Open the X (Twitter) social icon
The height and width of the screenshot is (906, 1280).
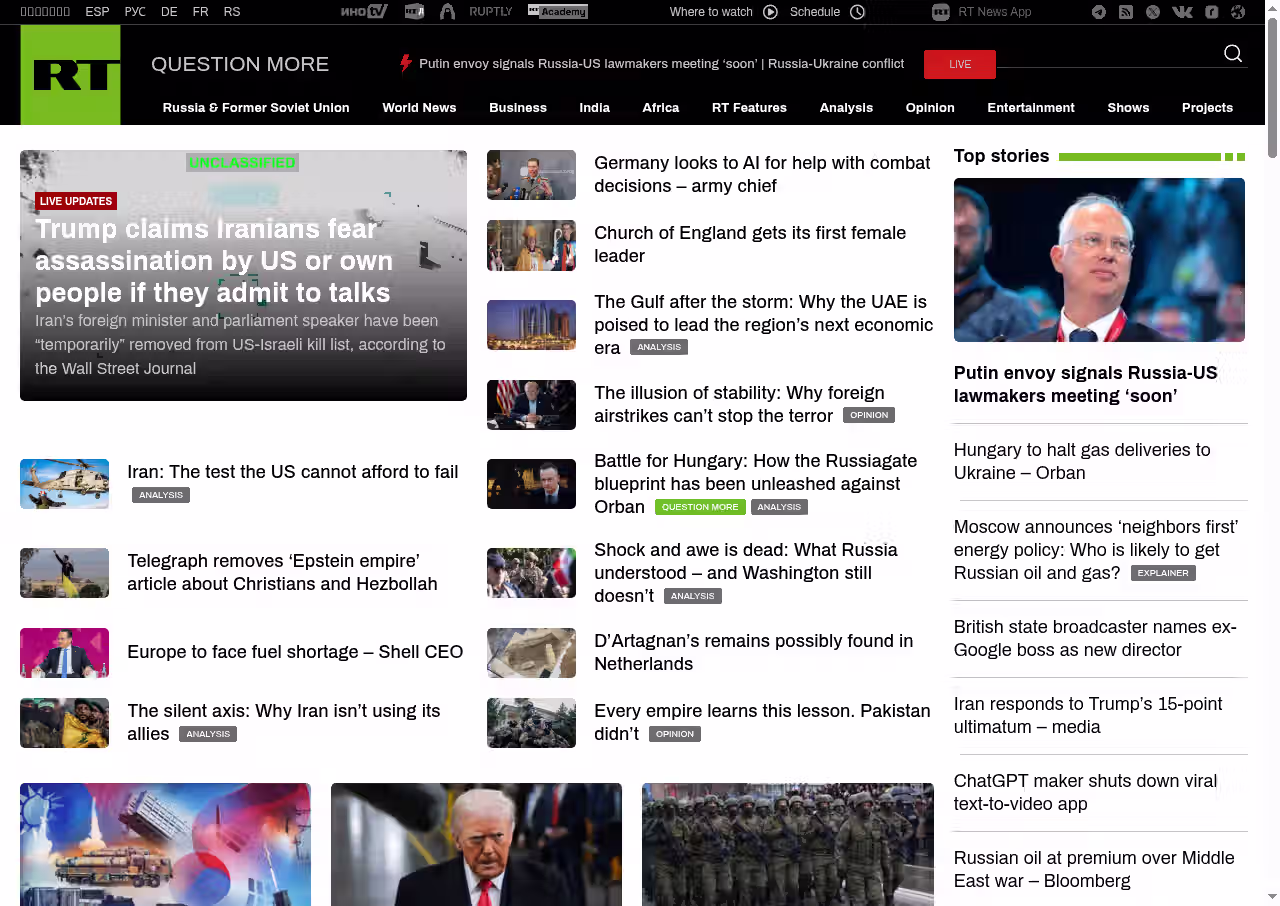coord(1153,12)
